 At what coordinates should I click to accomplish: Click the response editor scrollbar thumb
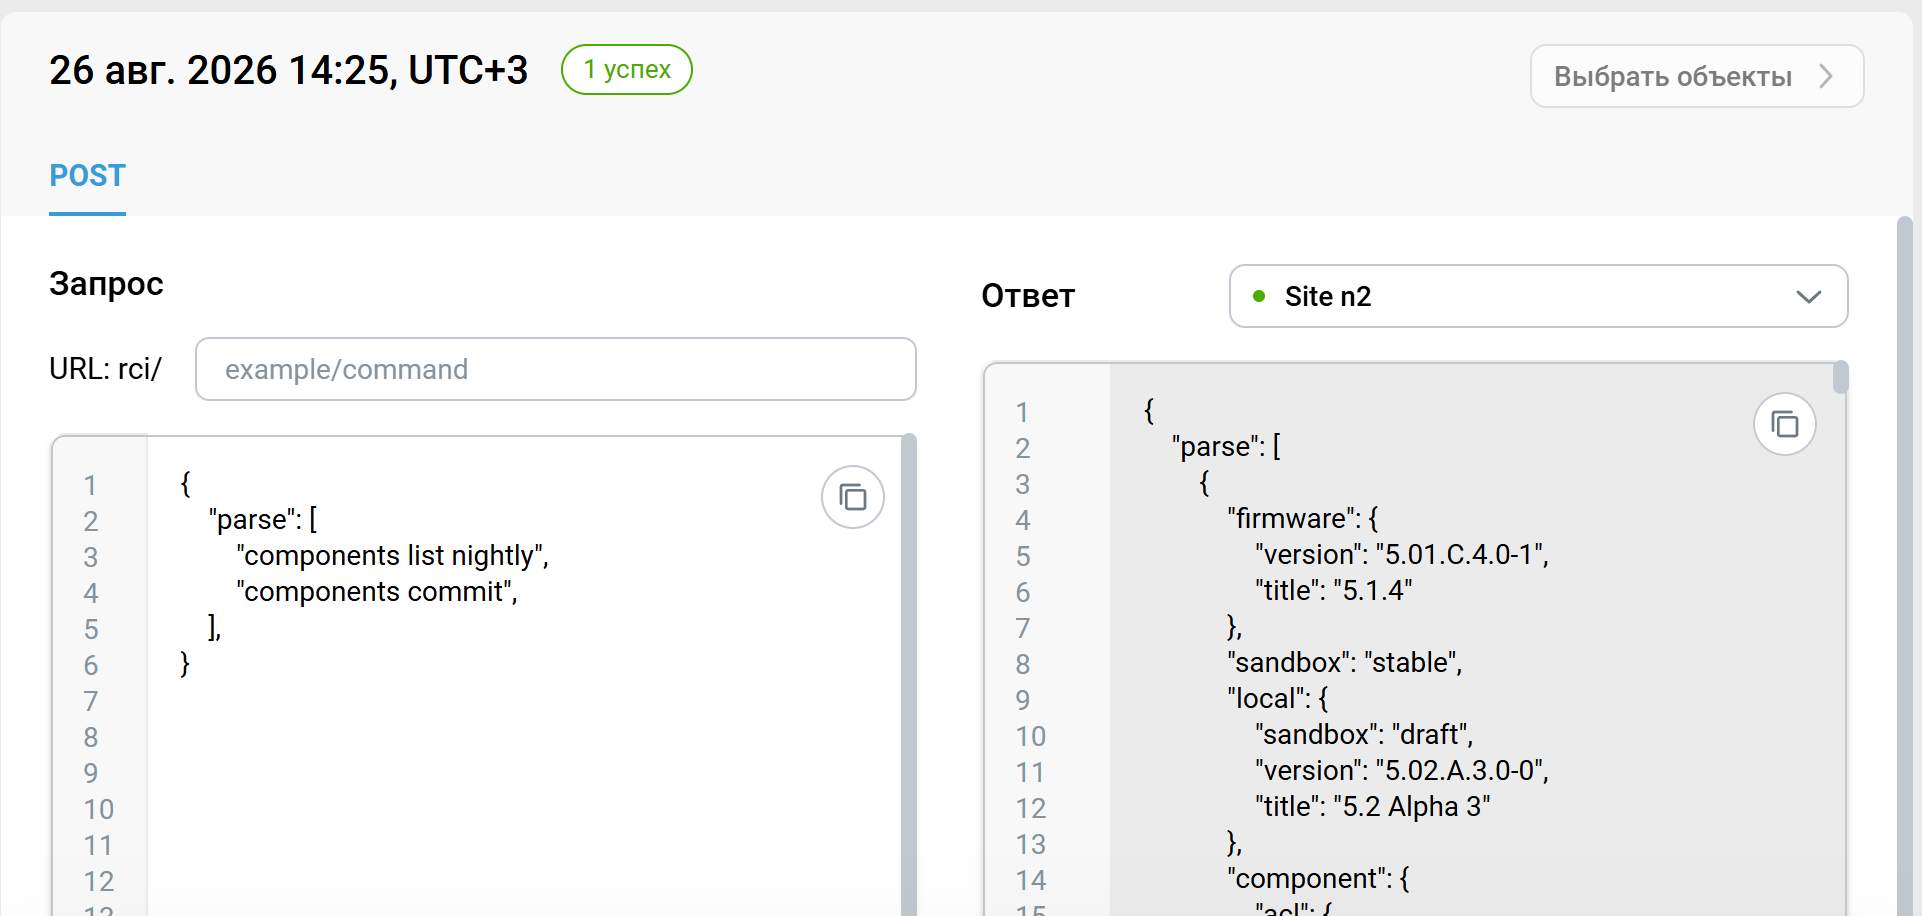pos(1840,377)
